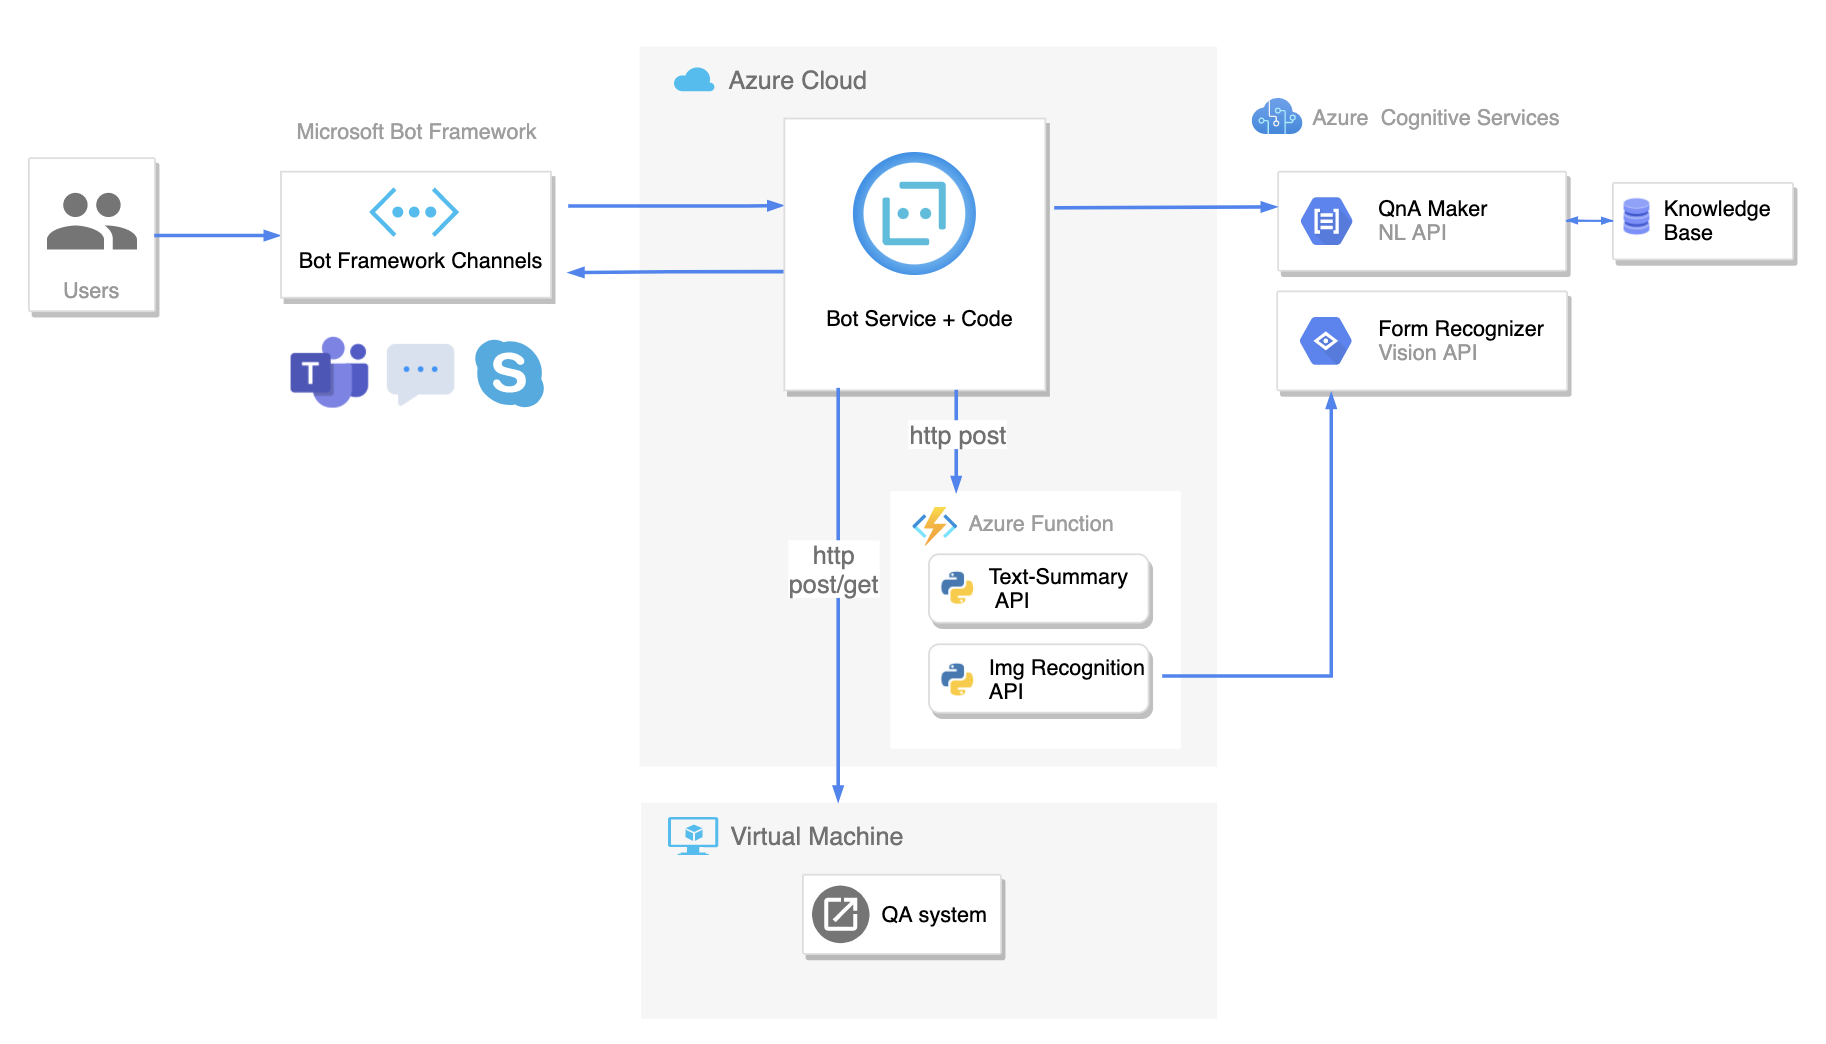Click the Azure Function lightning icon
1826x1044 pixels.
(934, 524)
